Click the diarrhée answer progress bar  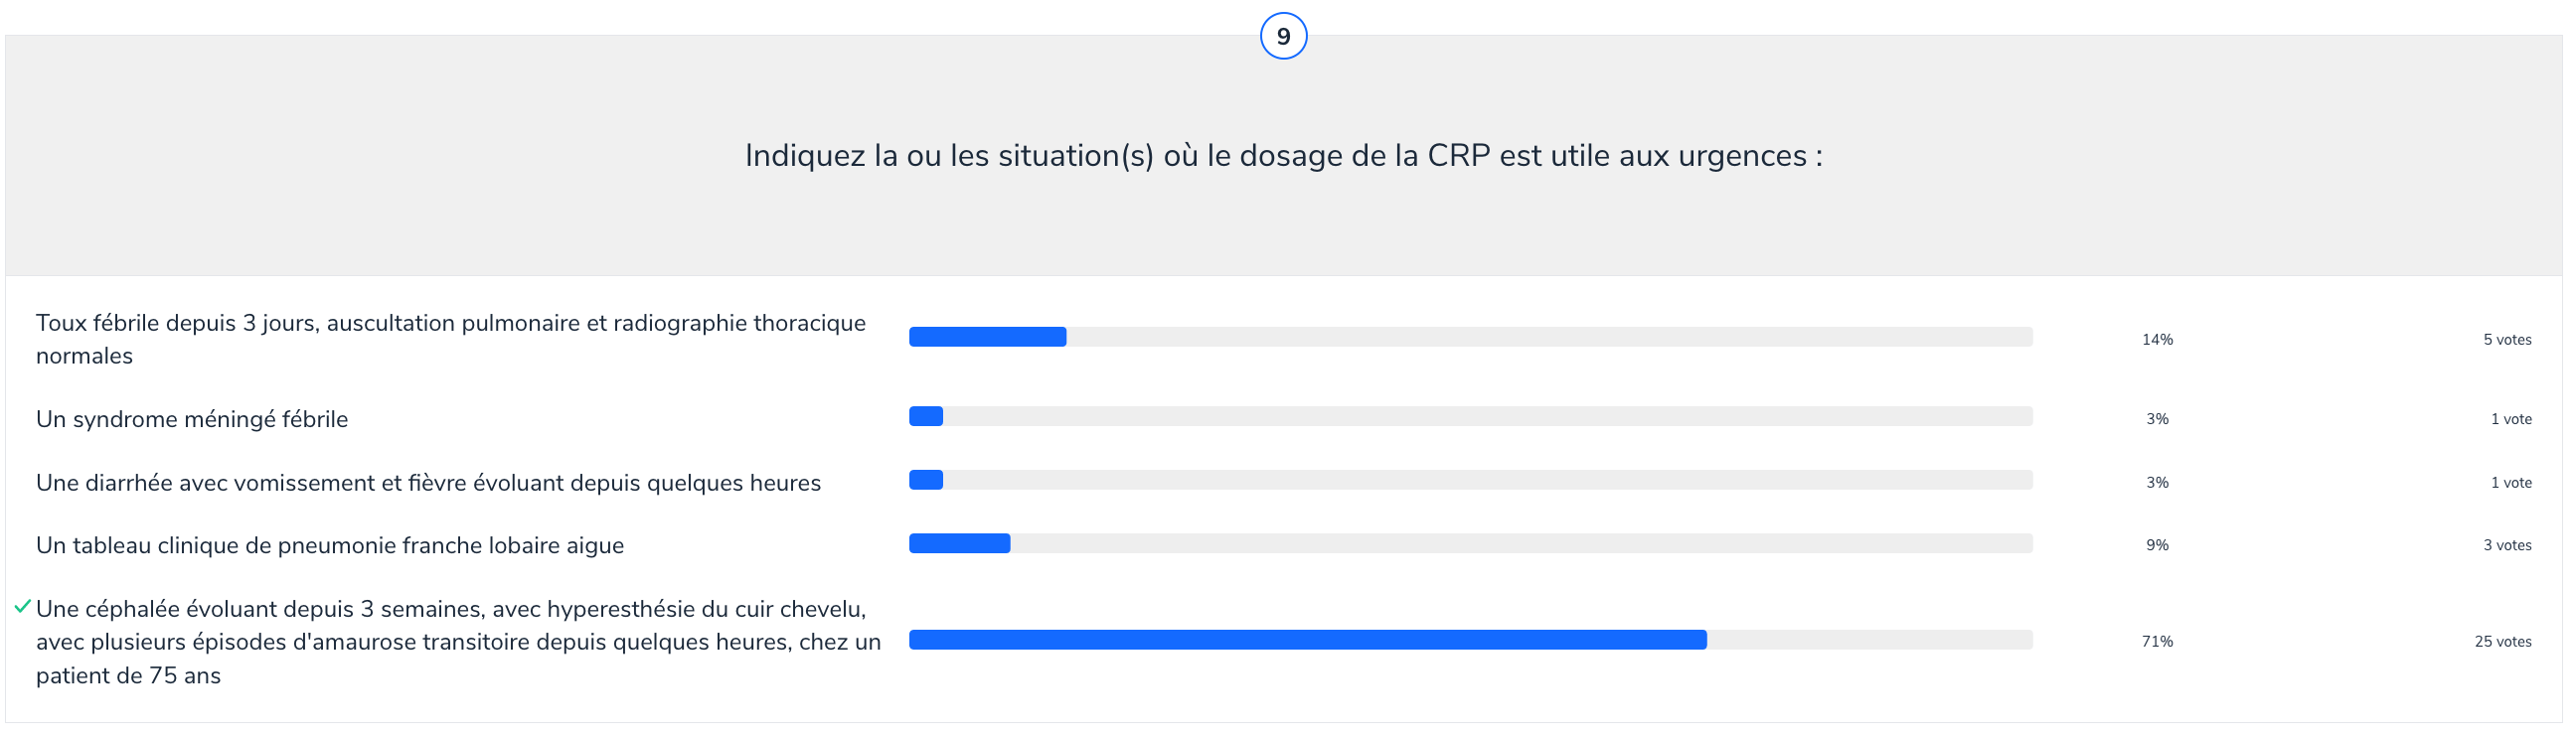[1470, 480]
